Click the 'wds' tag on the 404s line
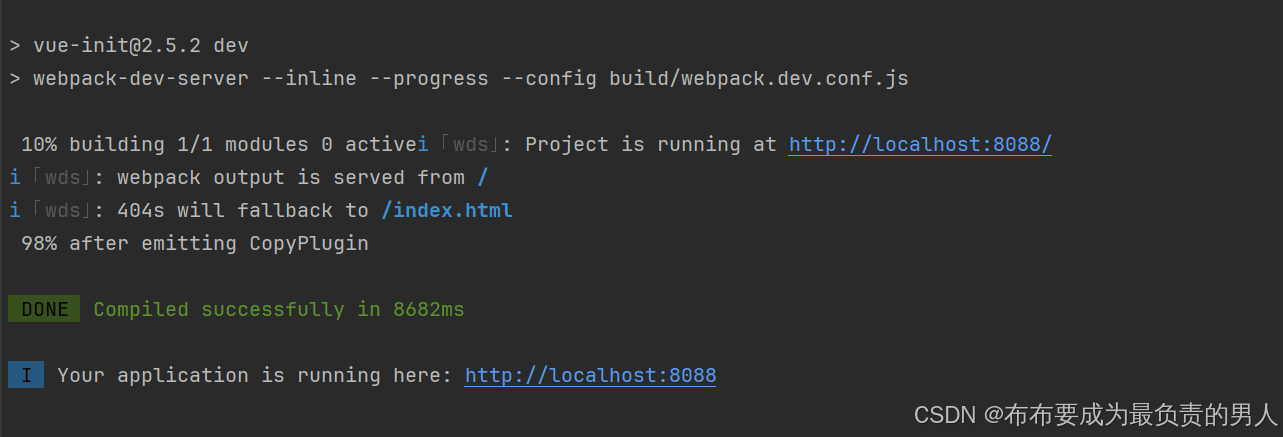1283x437 pixels. (63, 210)
